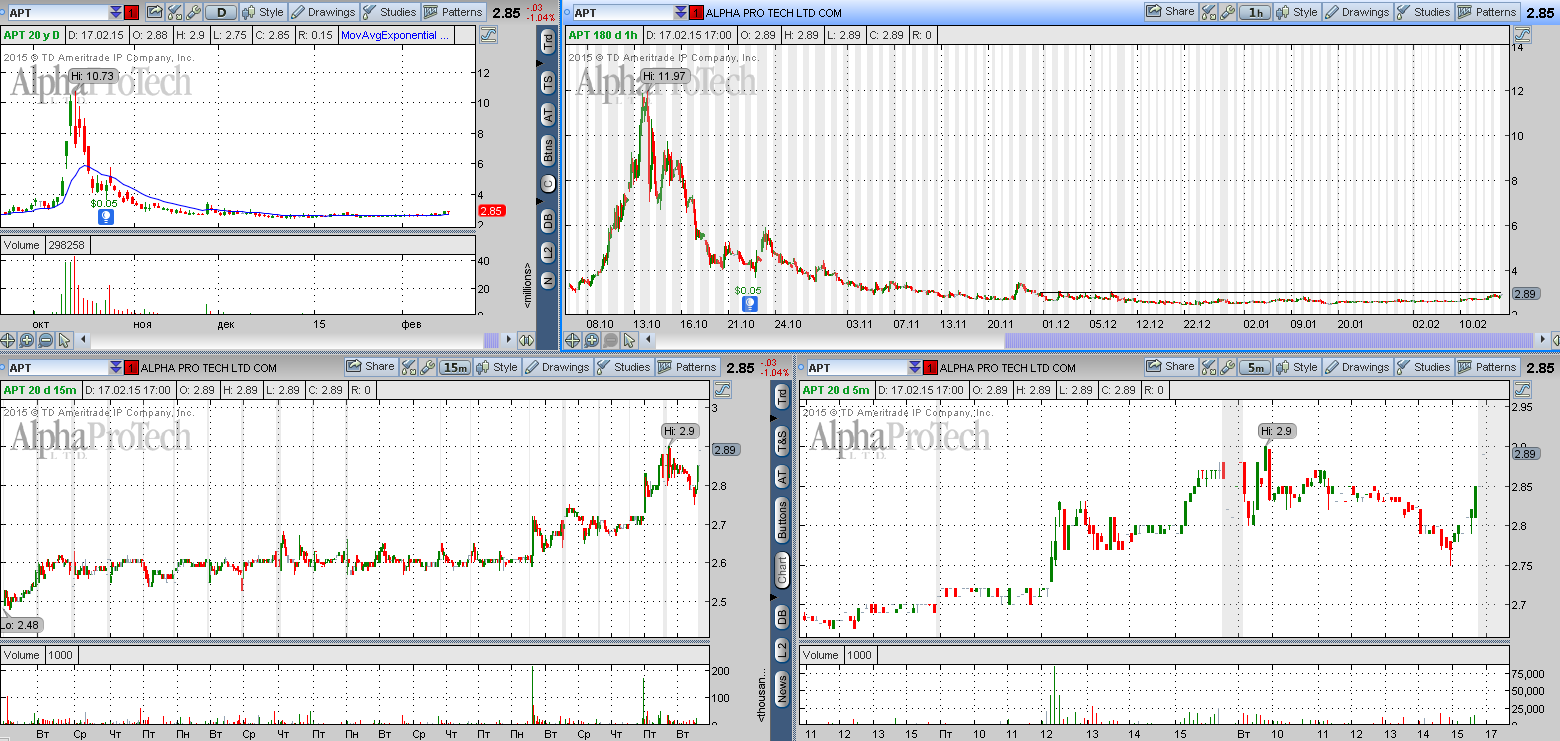This screenshot has width=1560, height=741.
Task: Open the DB sidebar tab in the top divider
Action: click(x=548, y=220)
